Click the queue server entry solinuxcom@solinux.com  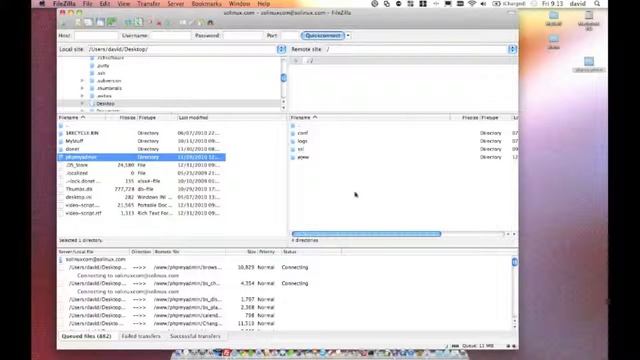(96, 260)
